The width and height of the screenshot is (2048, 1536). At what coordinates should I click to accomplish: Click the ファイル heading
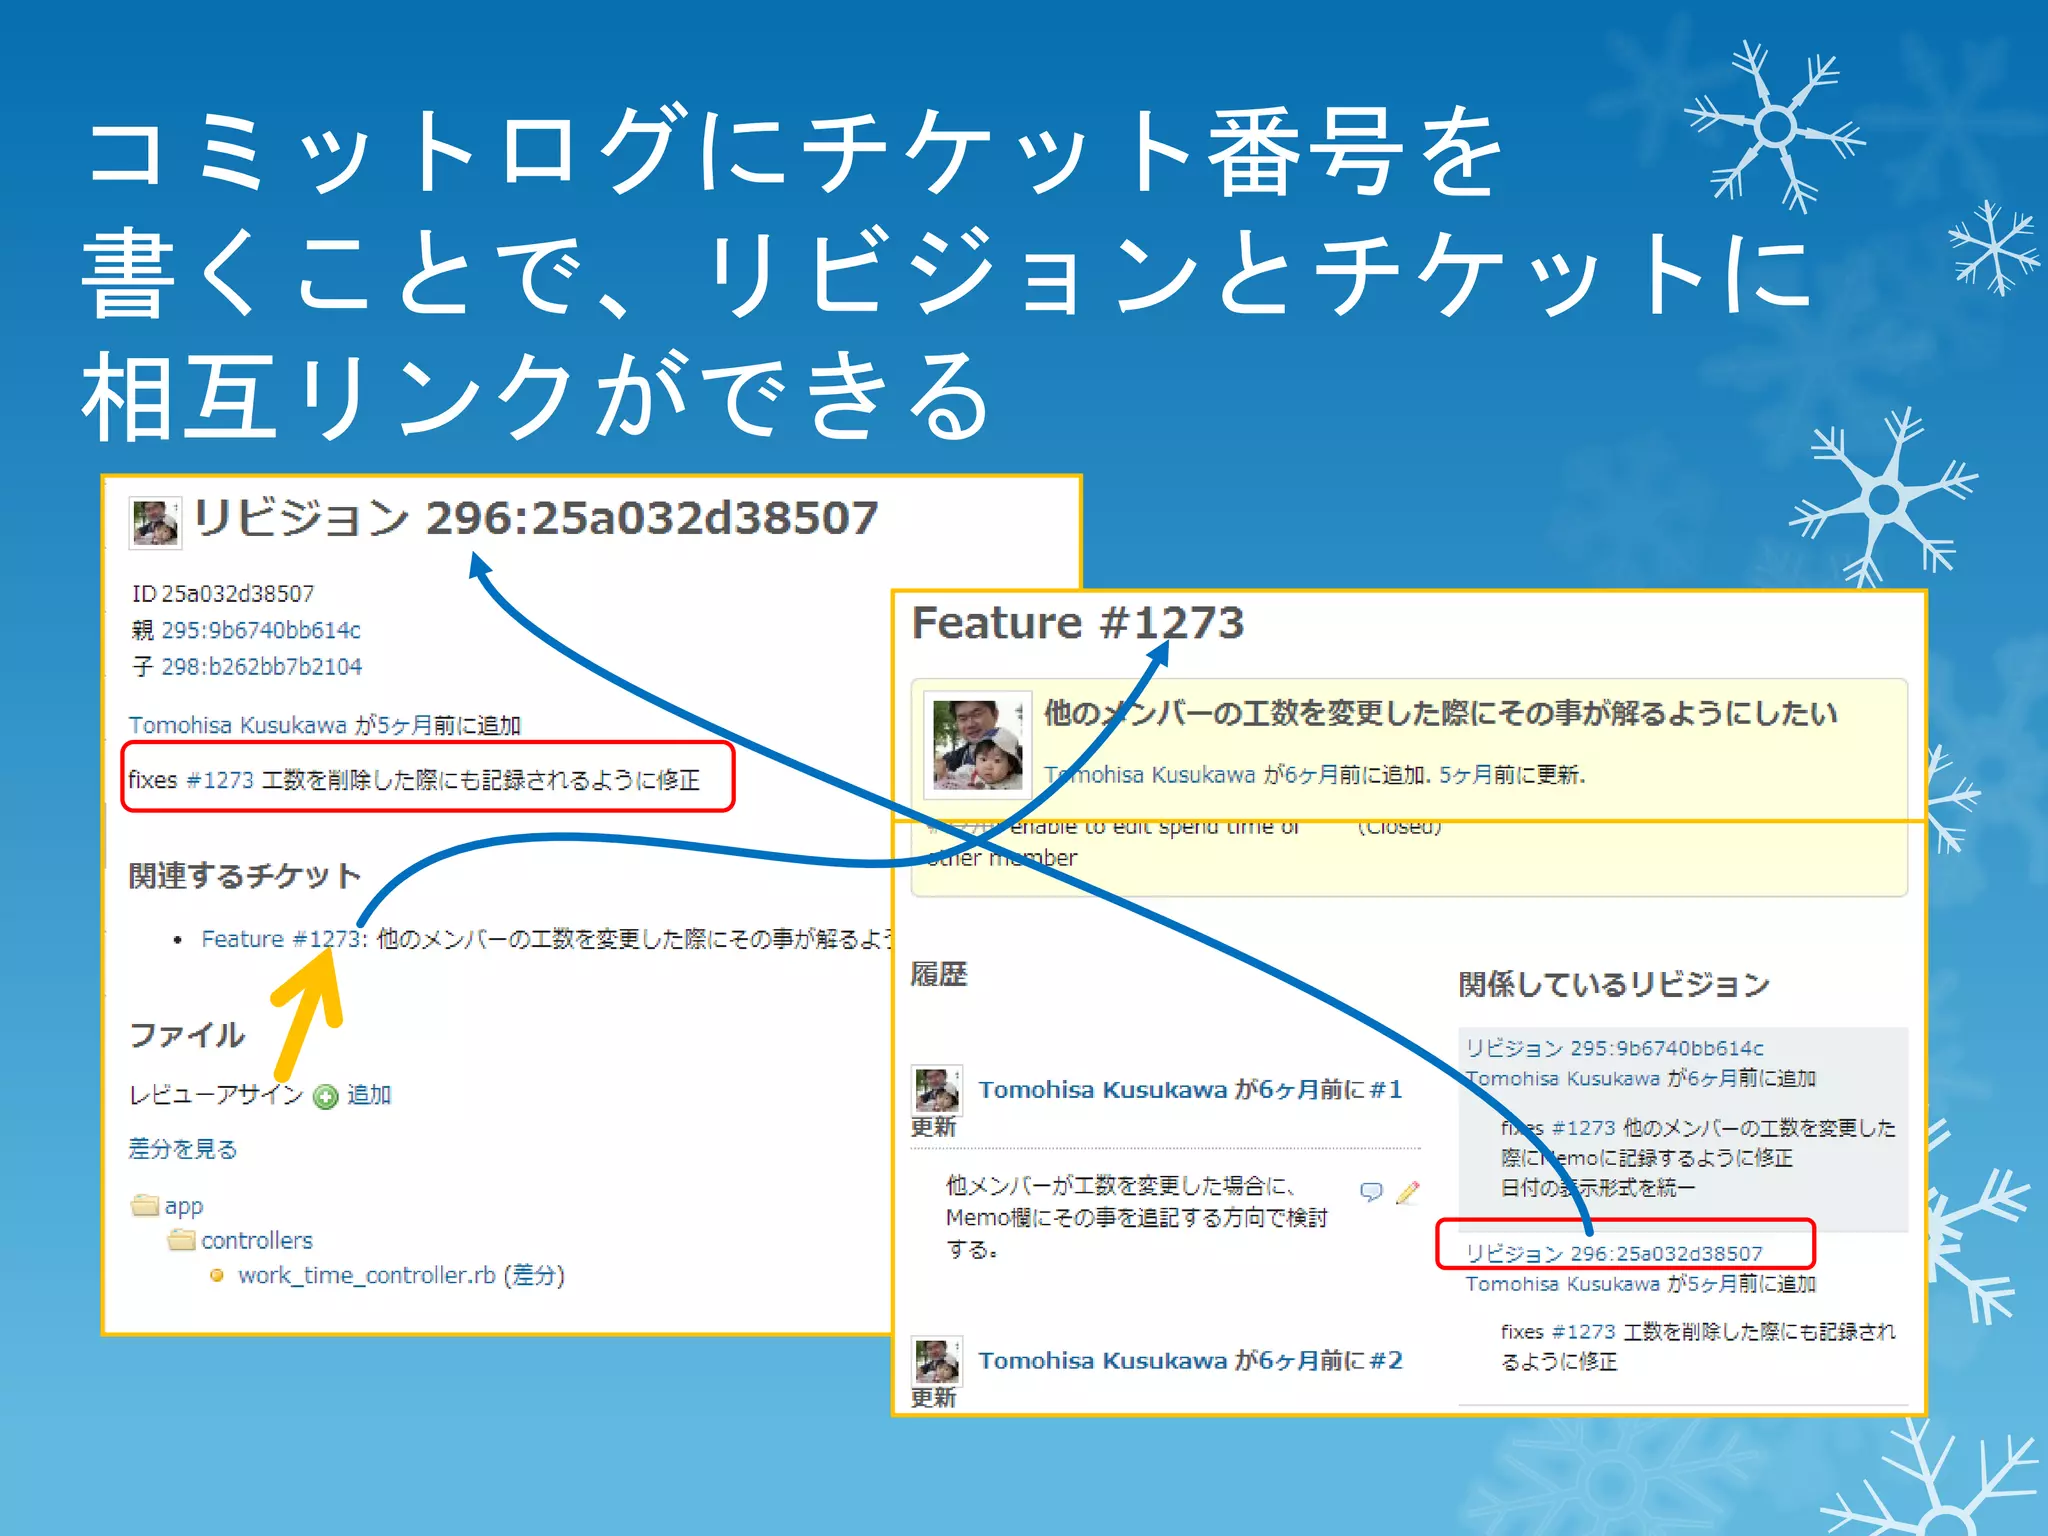tap(187, 1034)
